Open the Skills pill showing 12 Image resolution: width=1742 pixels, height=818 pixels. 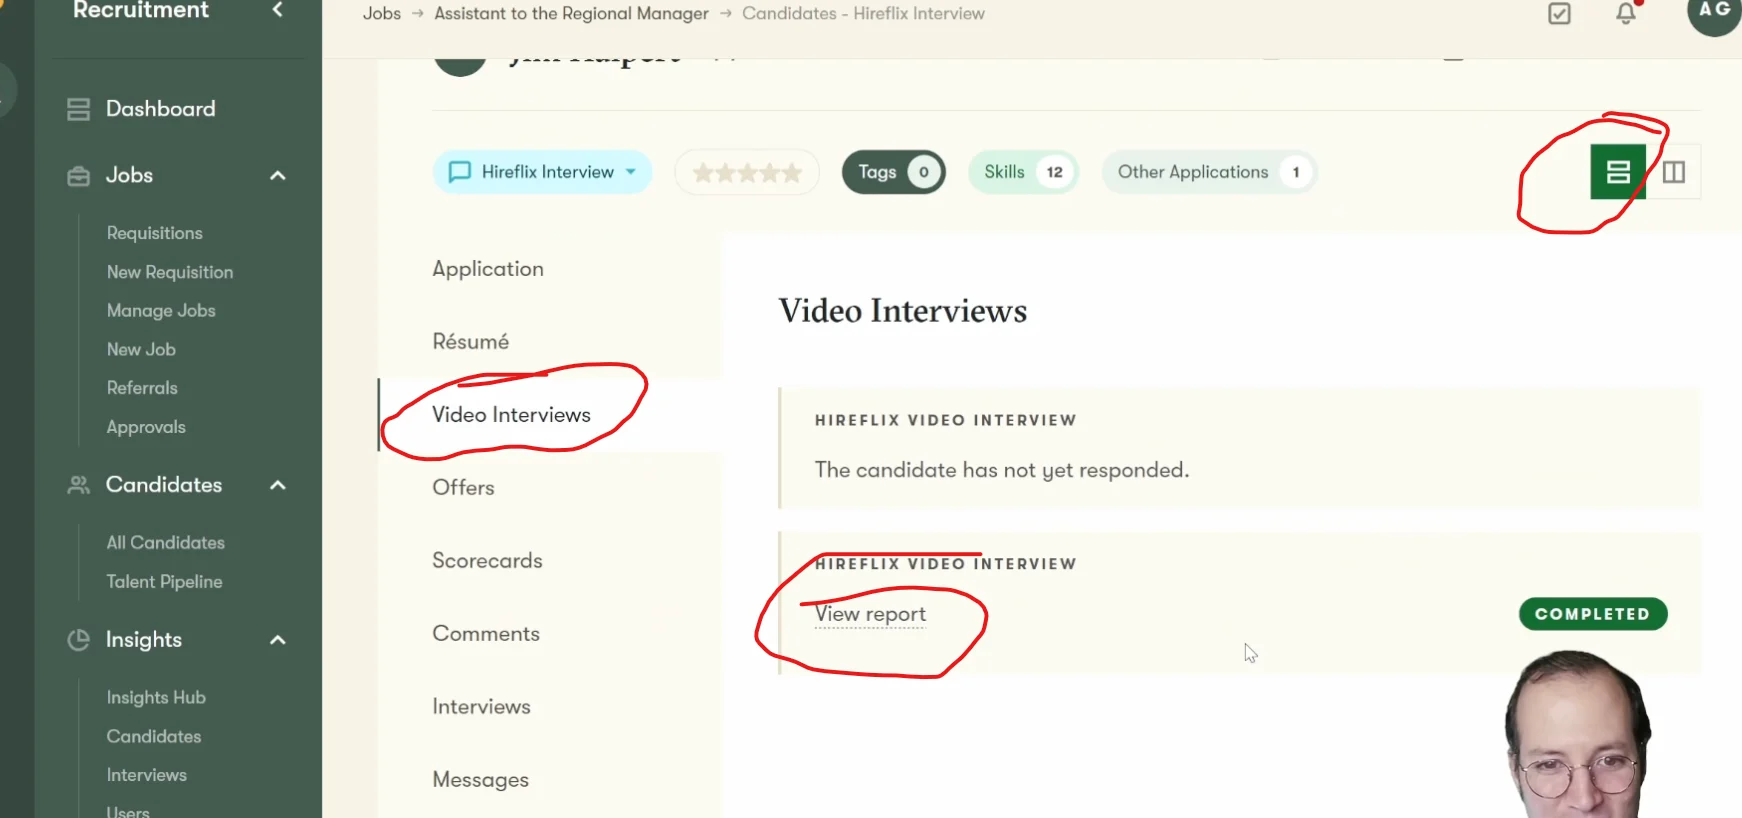point(1024,172)
